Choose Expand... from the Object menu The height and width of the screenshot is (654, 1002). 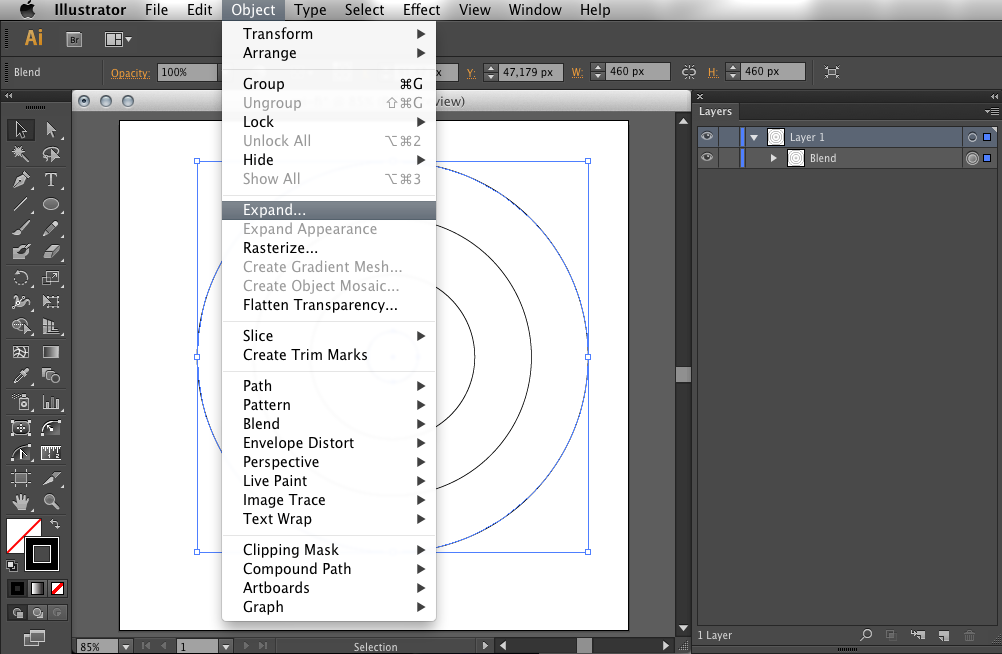click(x=275, y=210)
